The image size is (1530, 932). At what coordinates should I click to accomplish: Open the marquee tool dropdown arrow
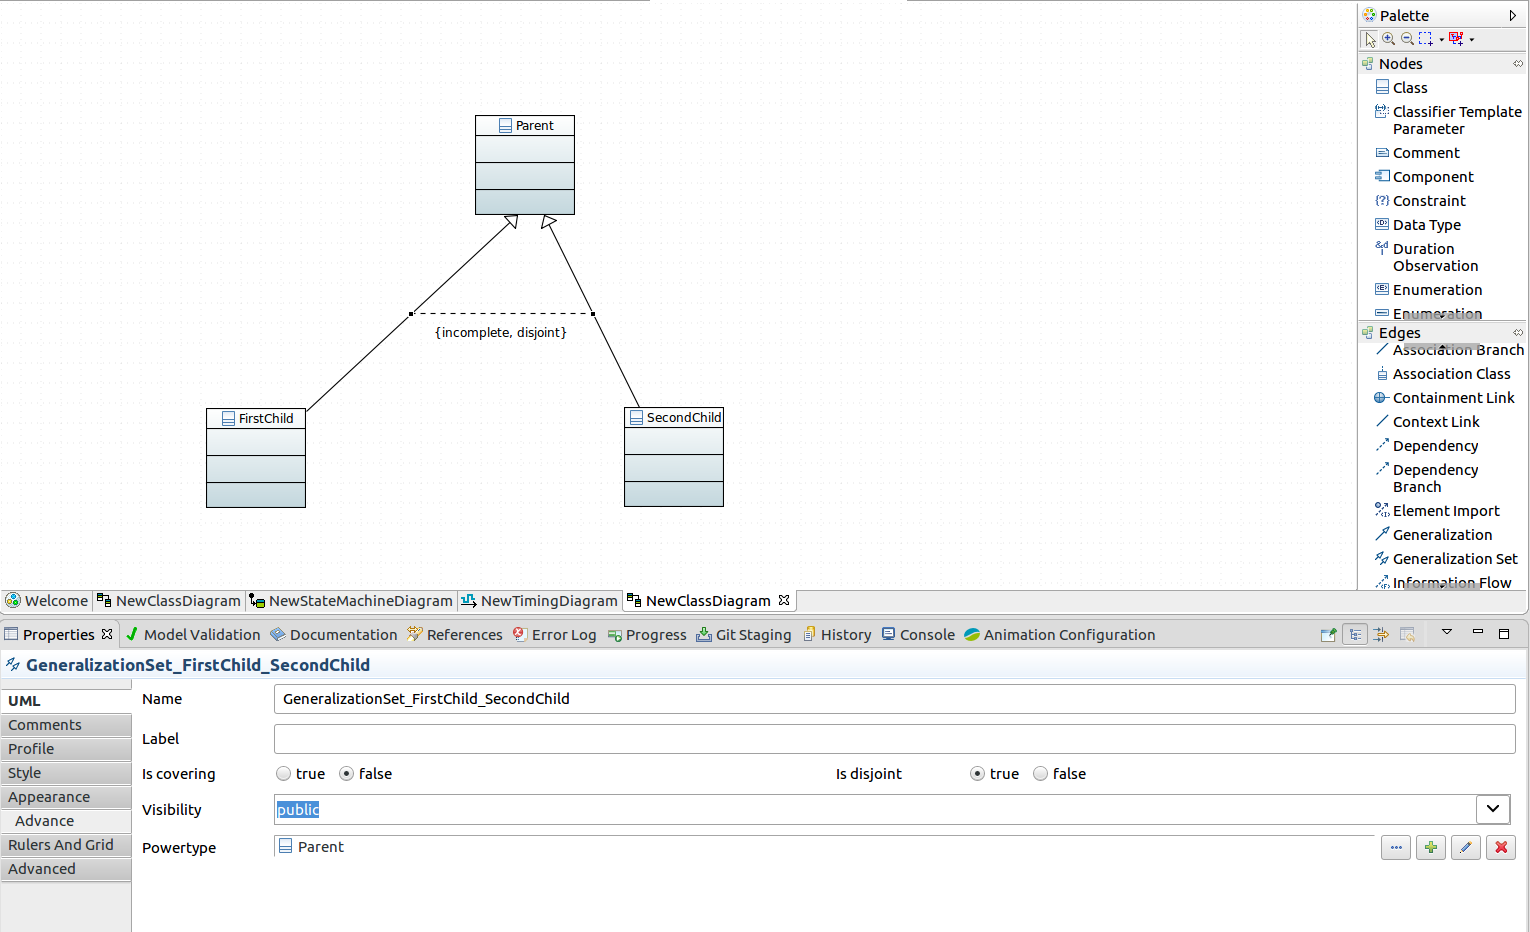coord(1441,40)
